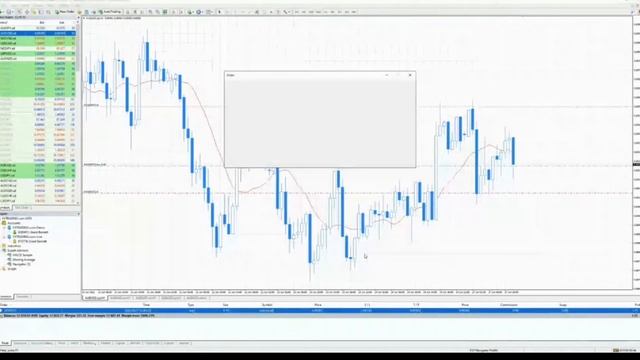Select the active first chart tab
Image resolution: width=640 pixels, height=360 pixels.
95,298
